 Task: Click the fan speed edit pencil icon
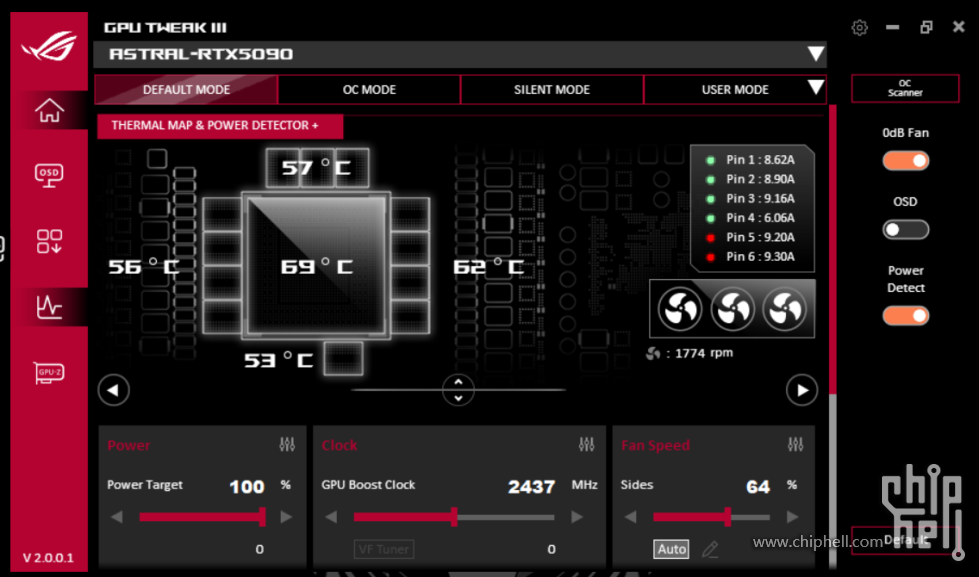tap(710, 549)
